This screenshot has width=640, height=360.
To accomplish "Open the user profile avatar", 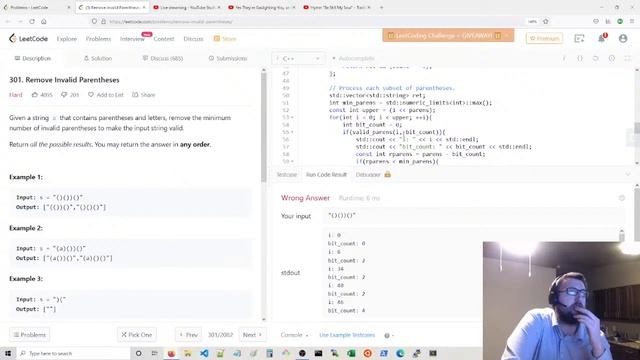I will click(623, 38).
